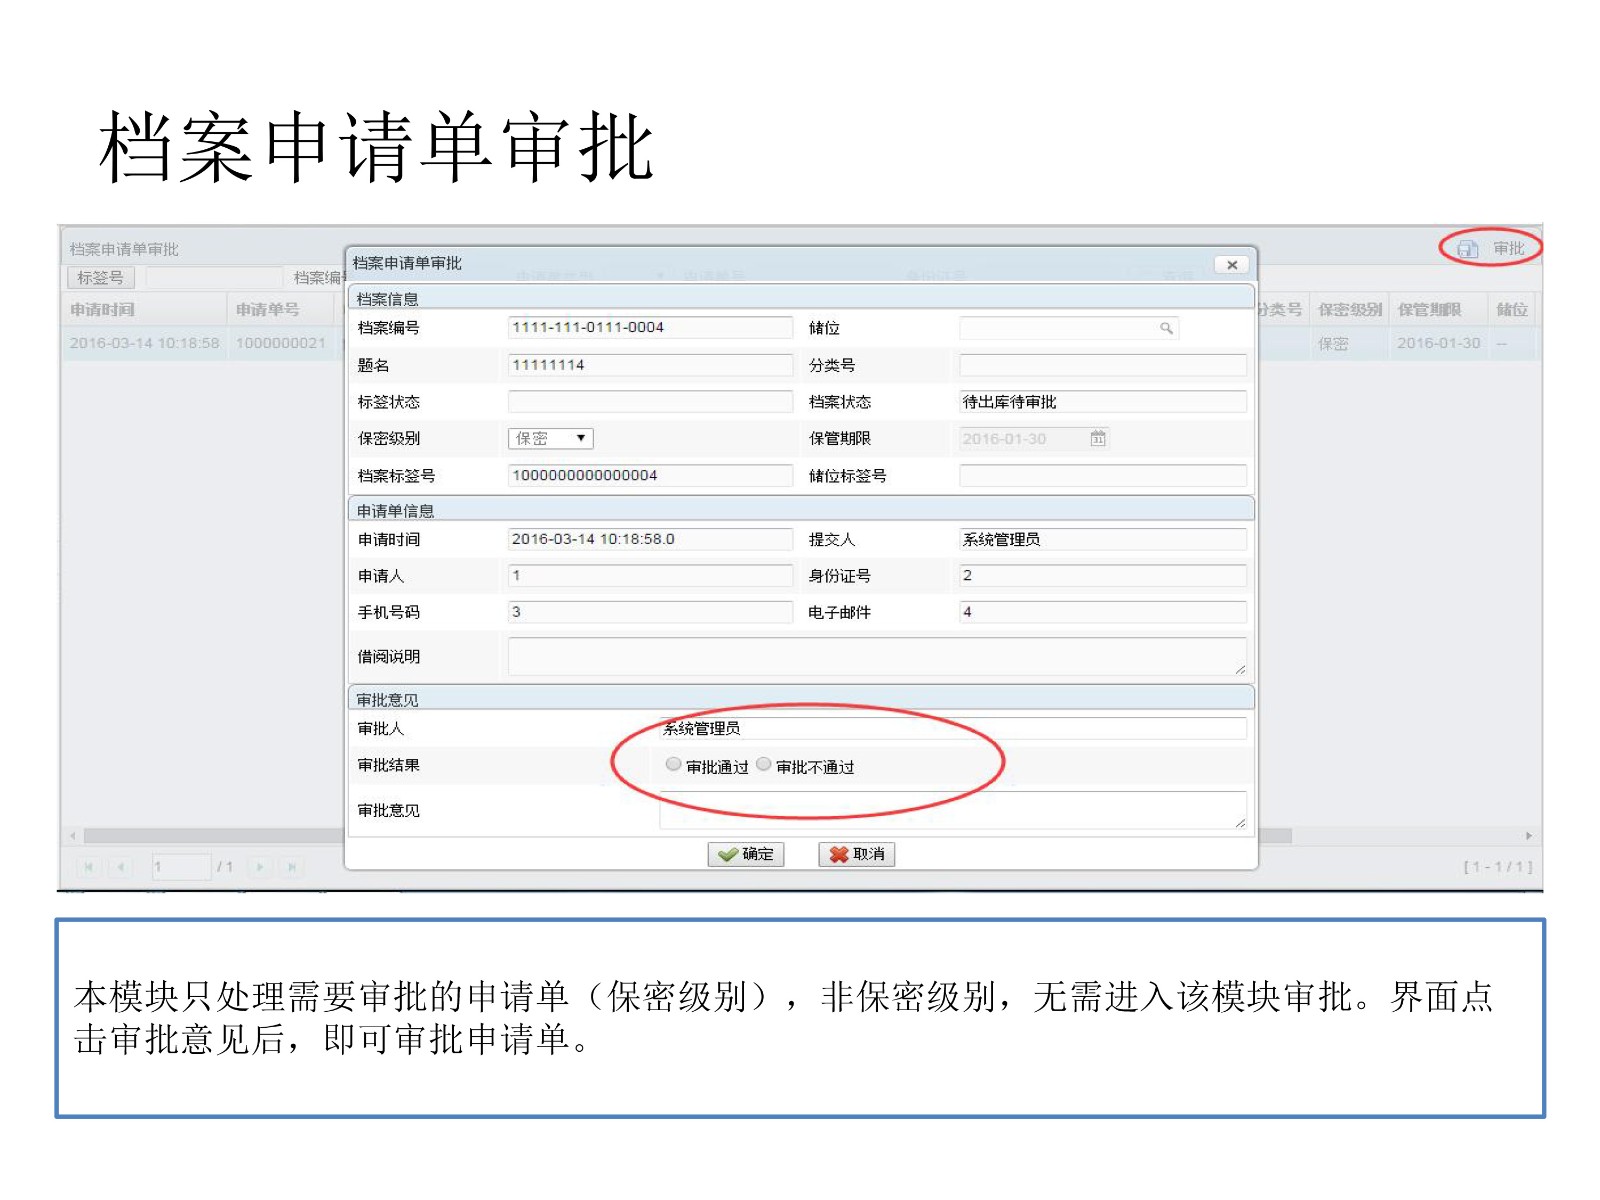
Task: Click 取消 to cancel the dialog
Action: coord(857,854)
